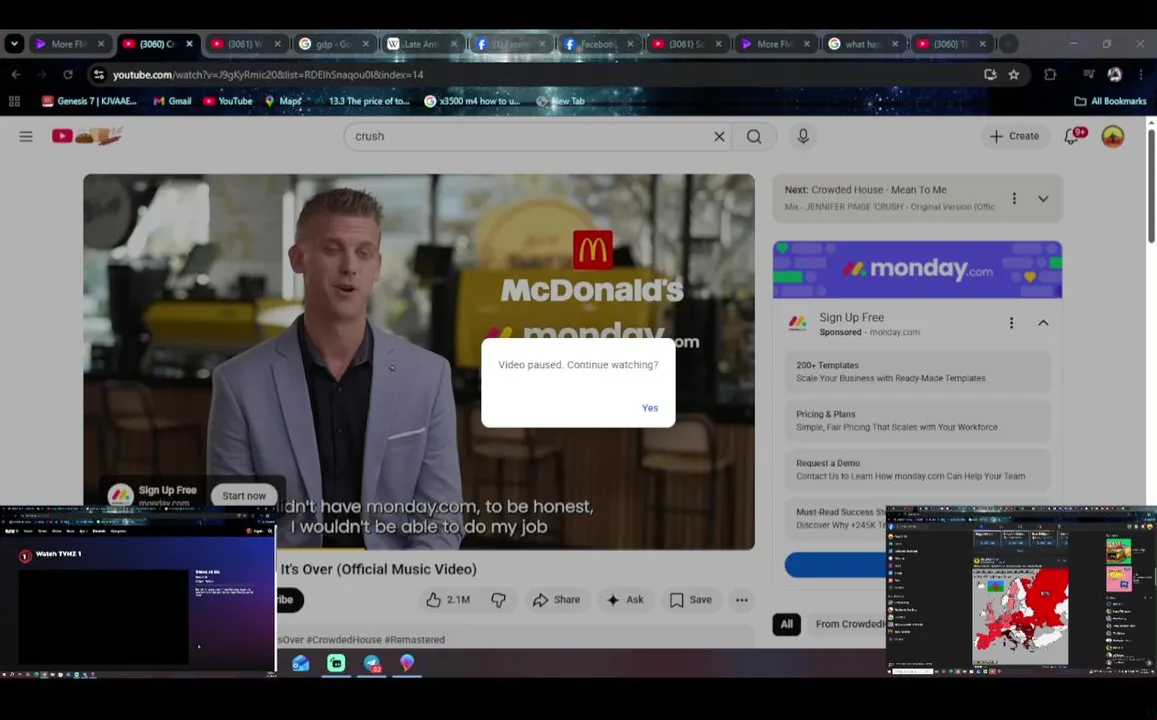This screenshot has width=1157, height=720.
Task: Open more actions ellipsis under video
Action: [742, 600]
